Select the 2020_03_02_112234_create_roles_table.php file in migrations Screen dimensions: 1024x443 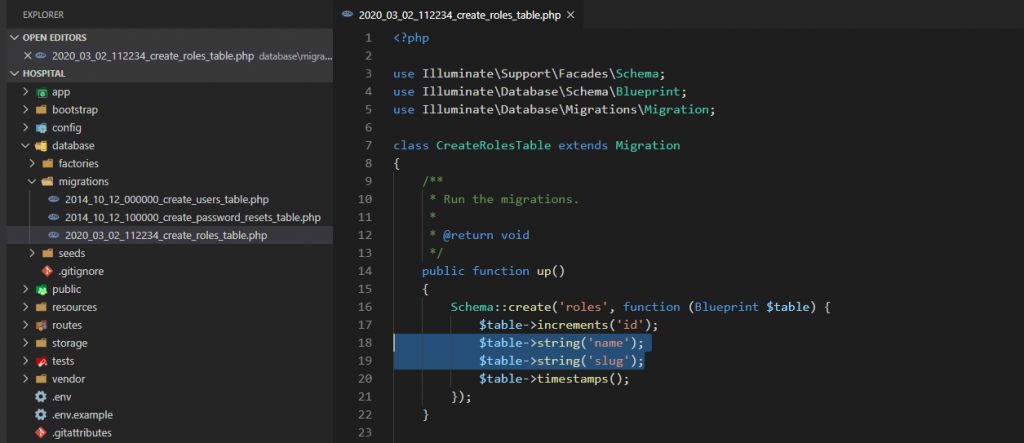click(x=166, y=235)
